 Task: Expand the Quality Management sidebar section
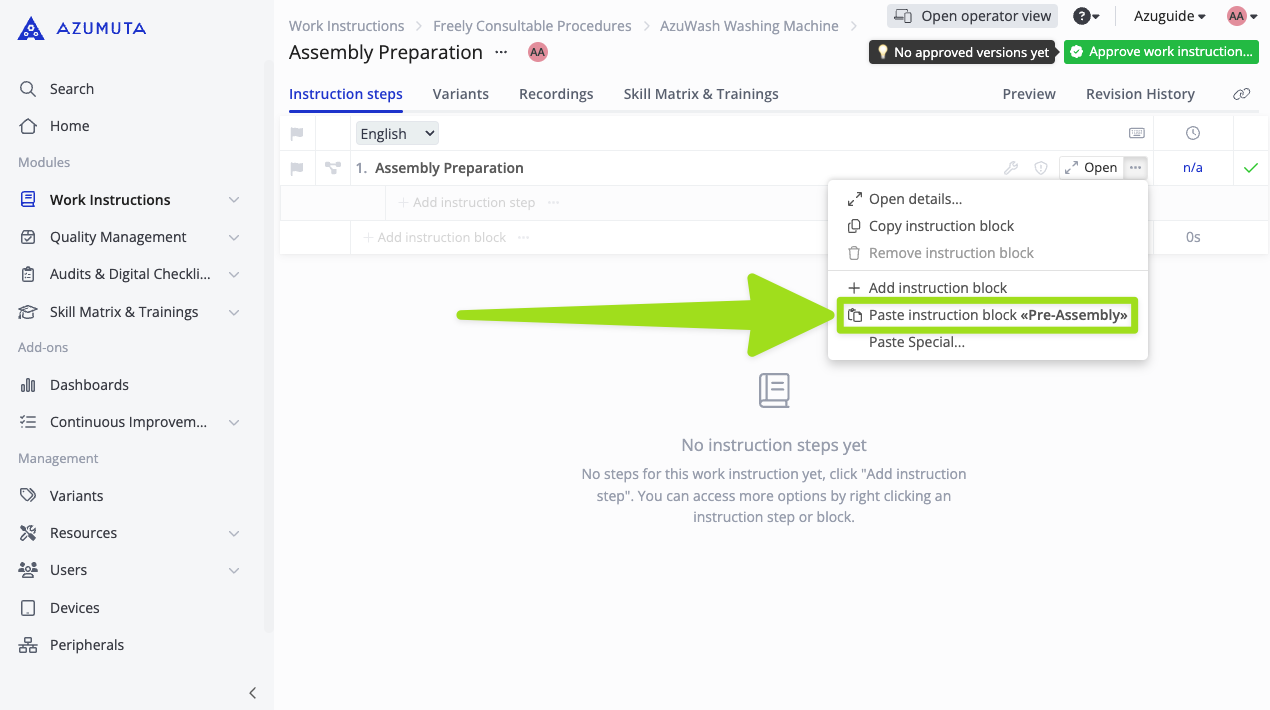click(233, 237)
